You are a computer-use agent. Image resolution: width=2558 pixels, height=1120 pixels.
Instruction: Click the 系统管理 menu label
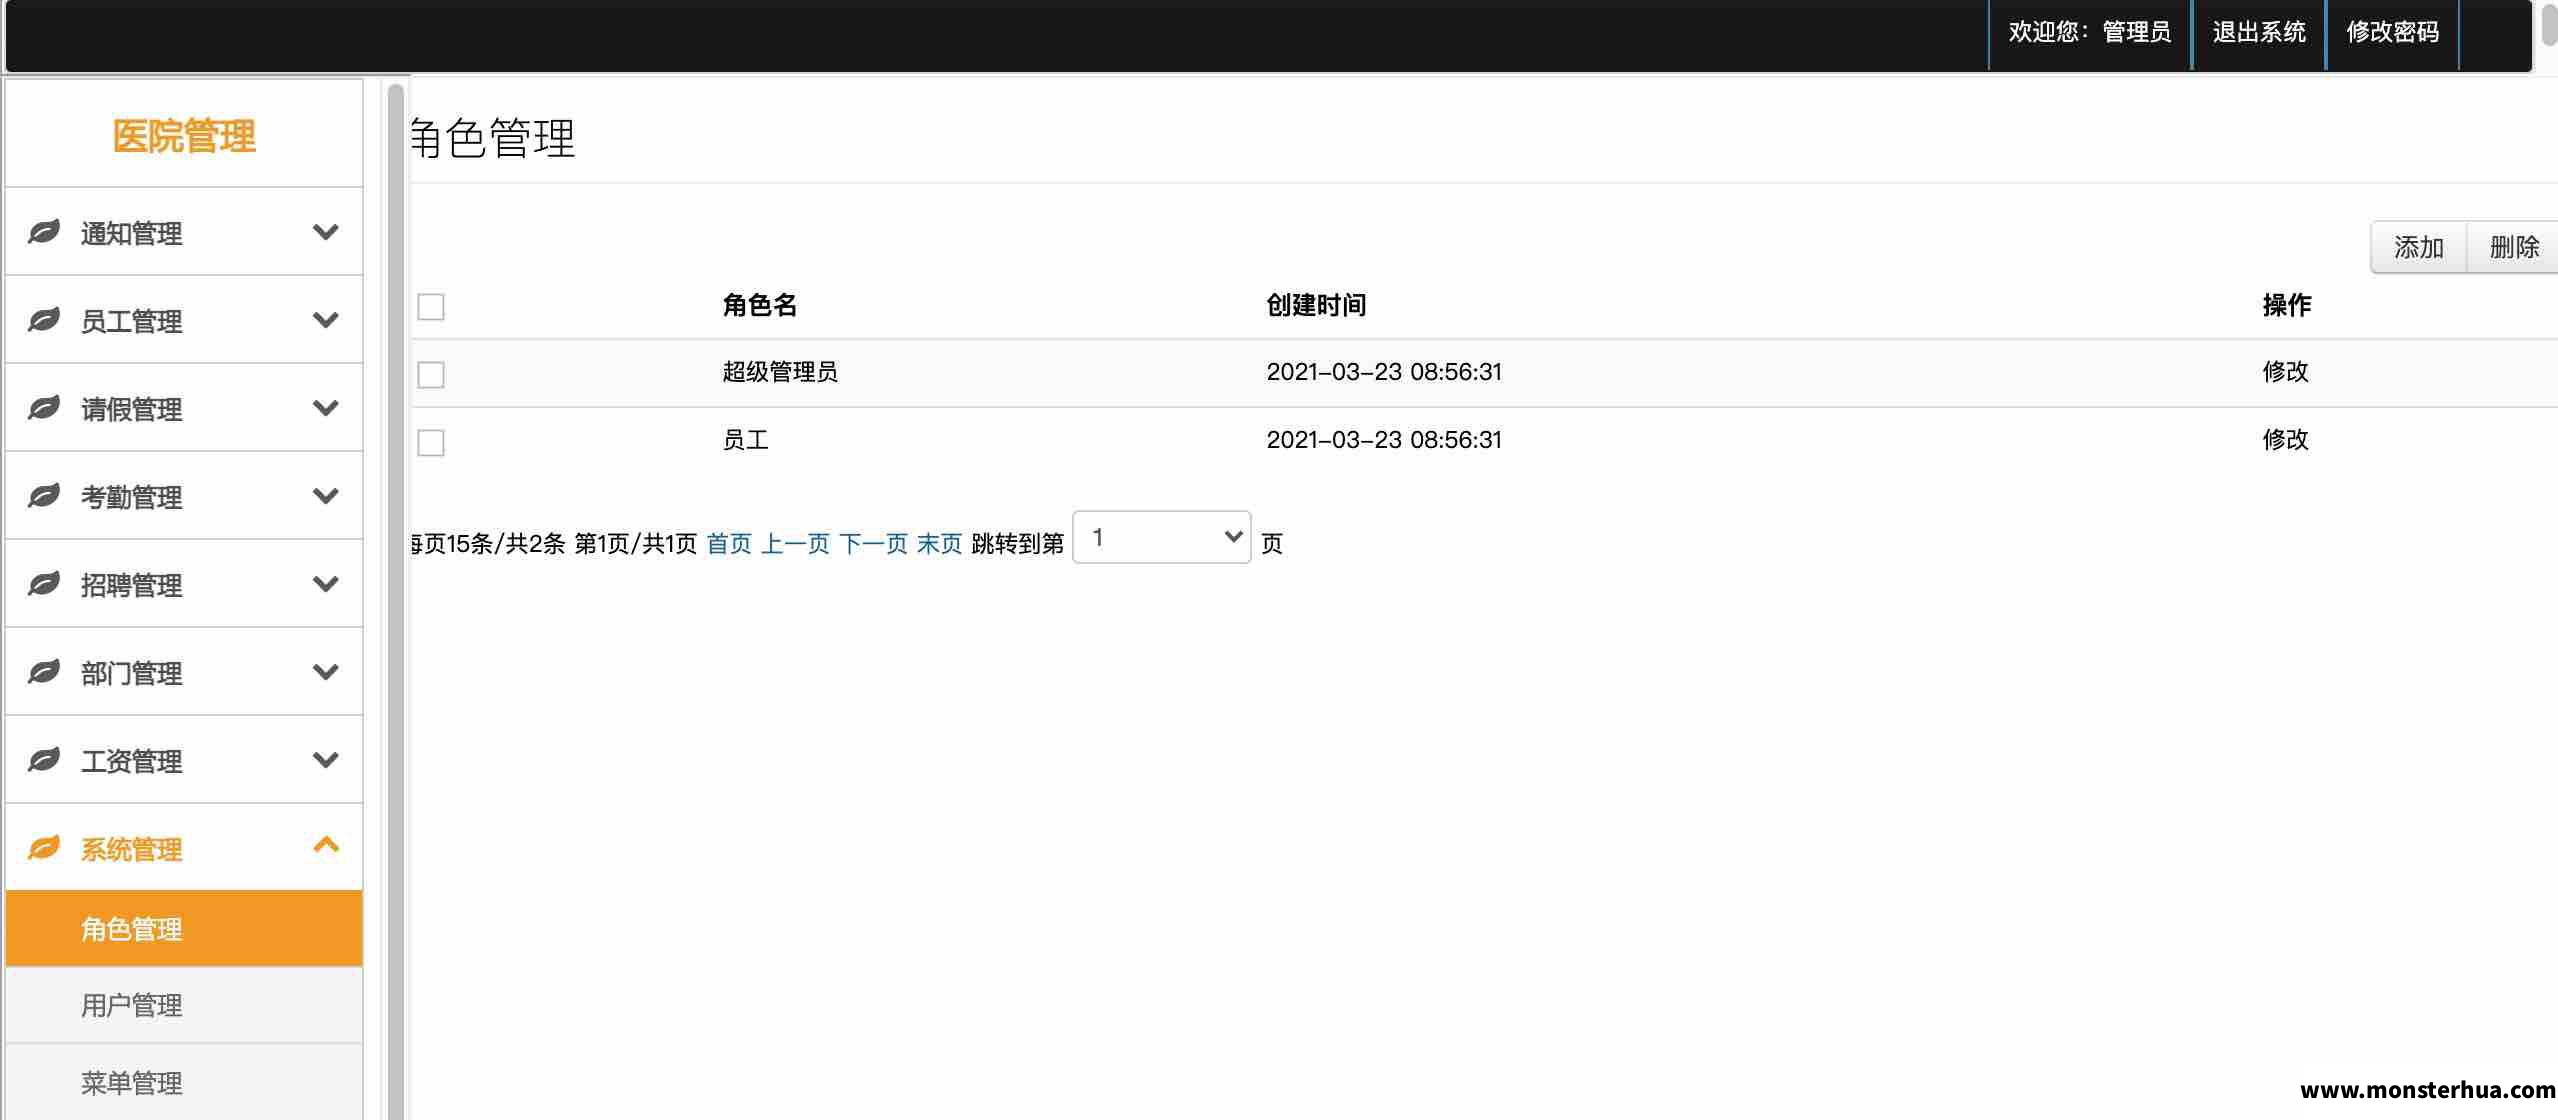point(131,850)
